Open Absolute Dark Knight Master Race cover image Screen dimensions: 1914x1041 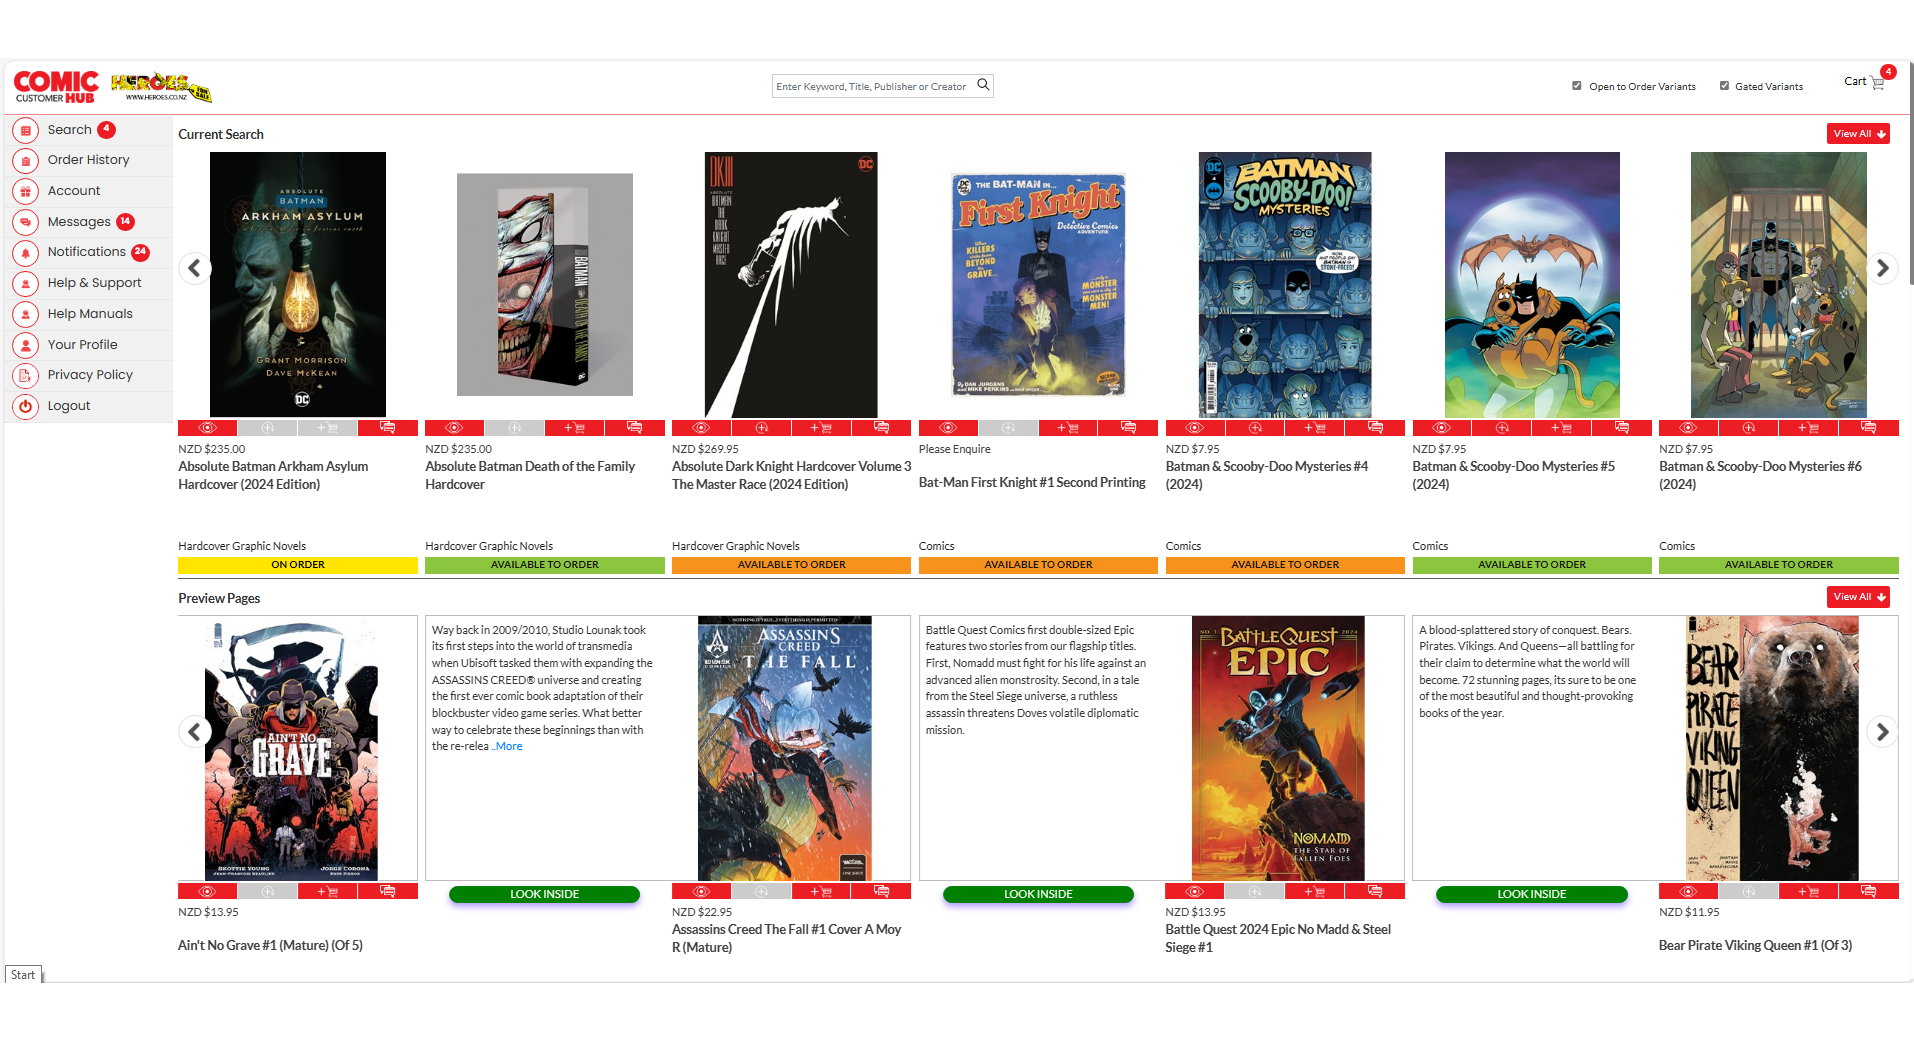pos(791,285)
